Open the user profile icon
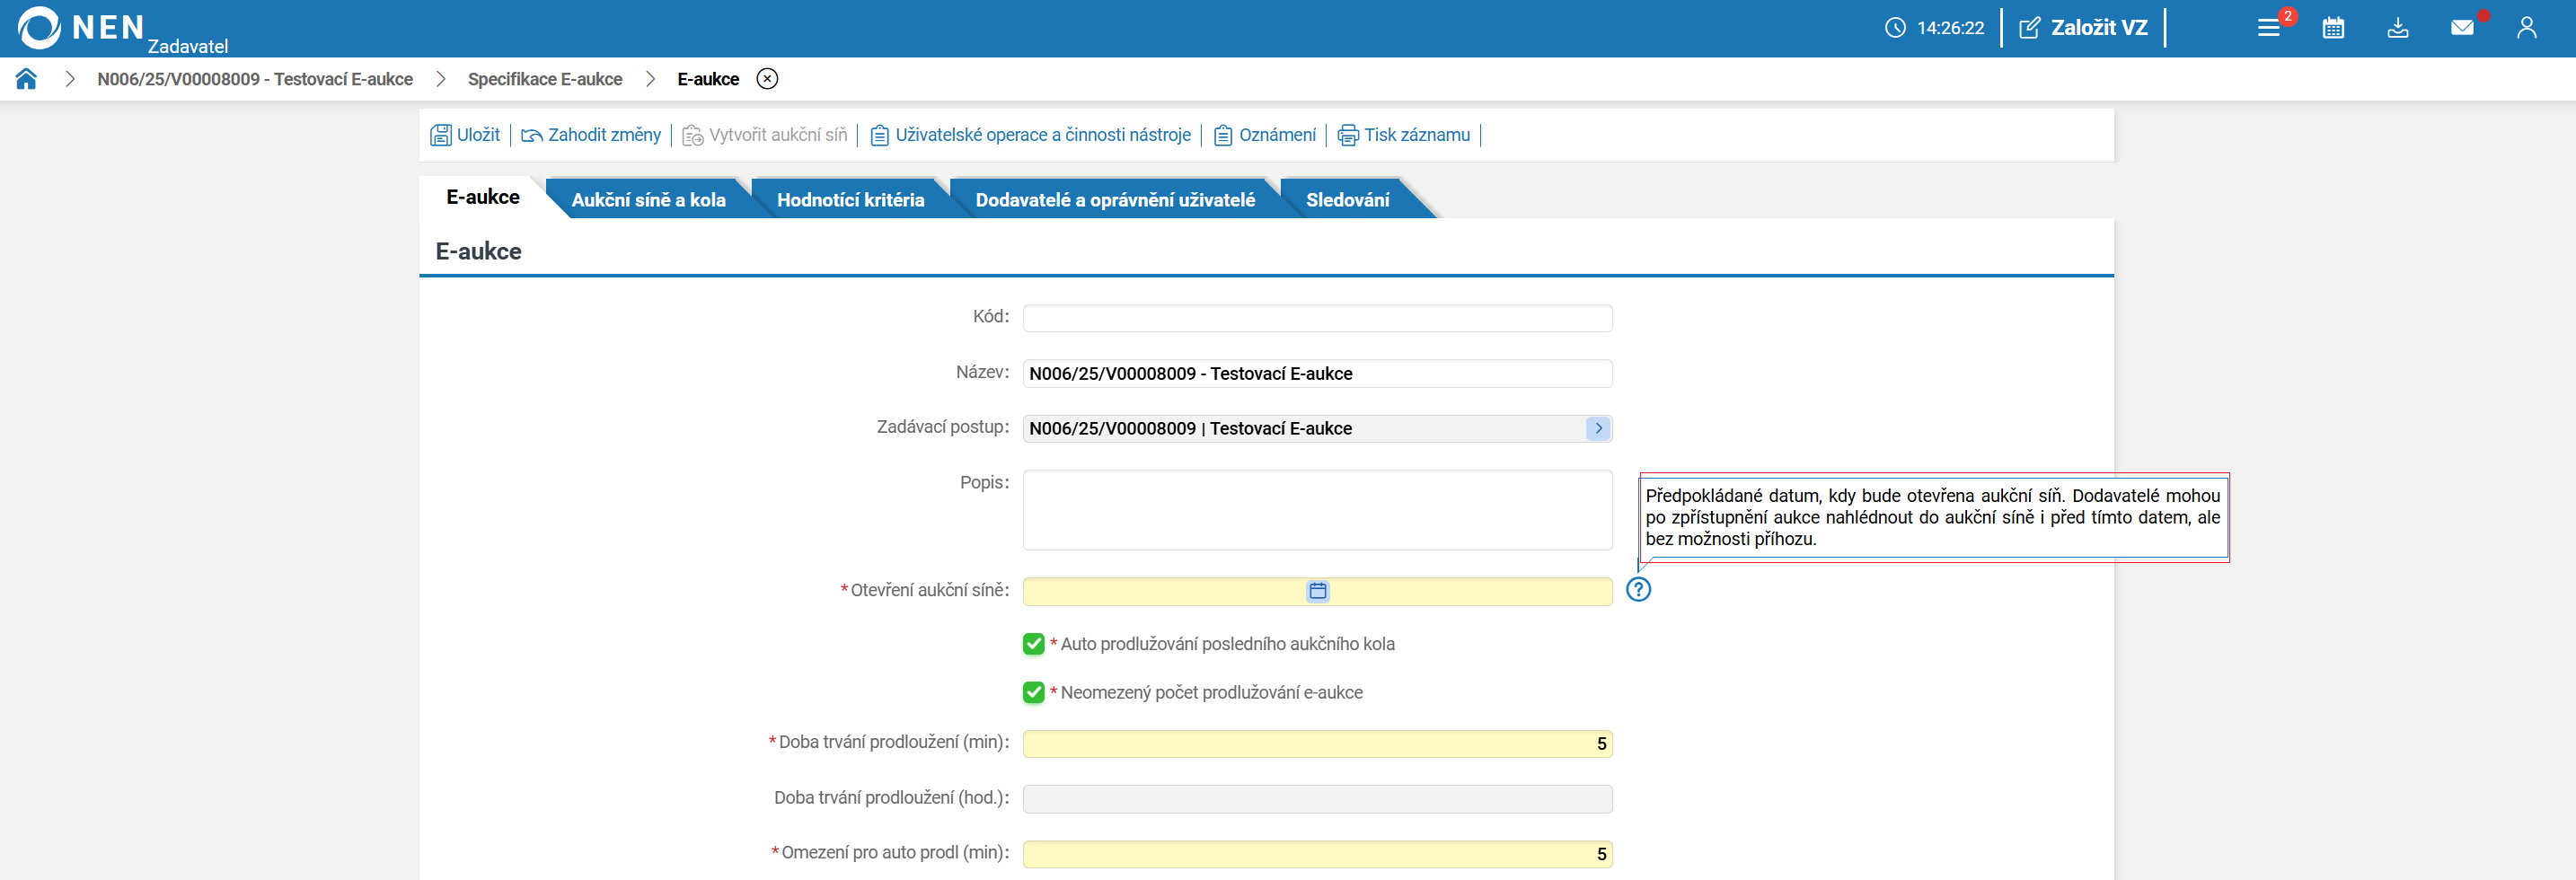Viewport: 2576px width, 880px height. [x=2527, y=28]
